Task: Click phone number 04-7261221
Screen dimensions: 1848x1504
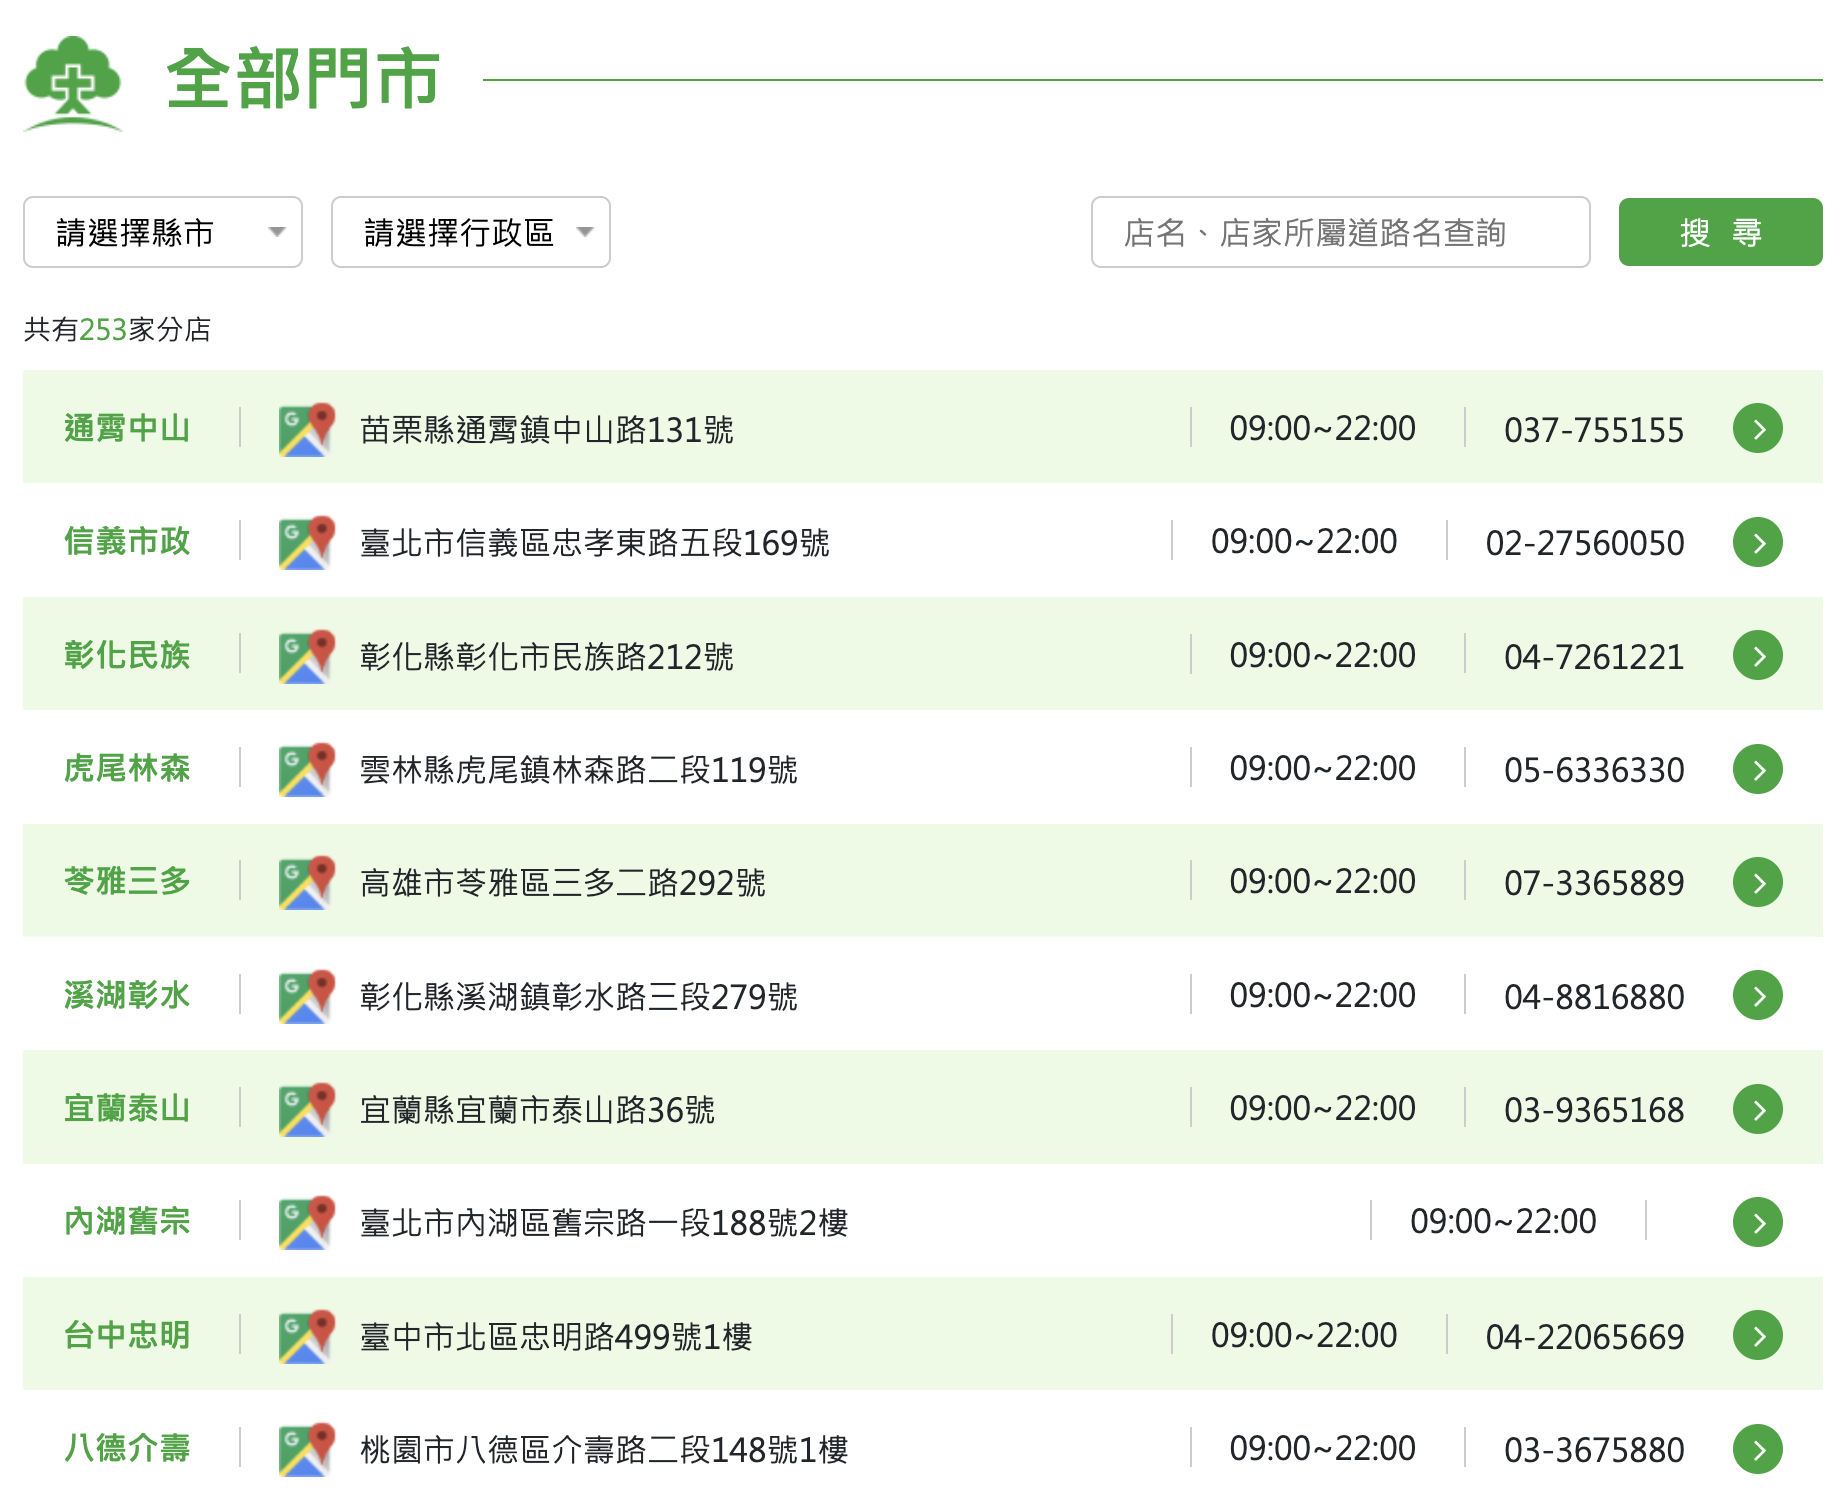Action: 1593,657
